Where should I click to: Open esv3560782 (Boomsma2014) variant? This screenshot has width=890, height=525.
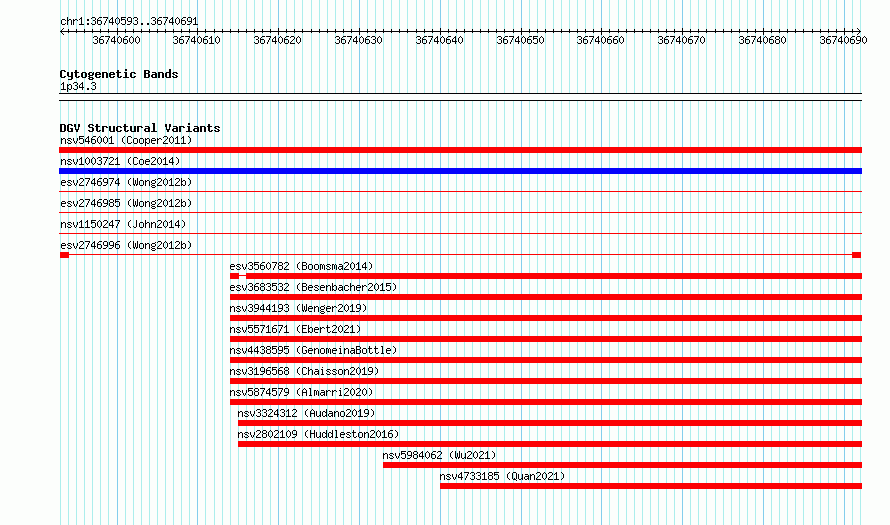click(301, 266)
